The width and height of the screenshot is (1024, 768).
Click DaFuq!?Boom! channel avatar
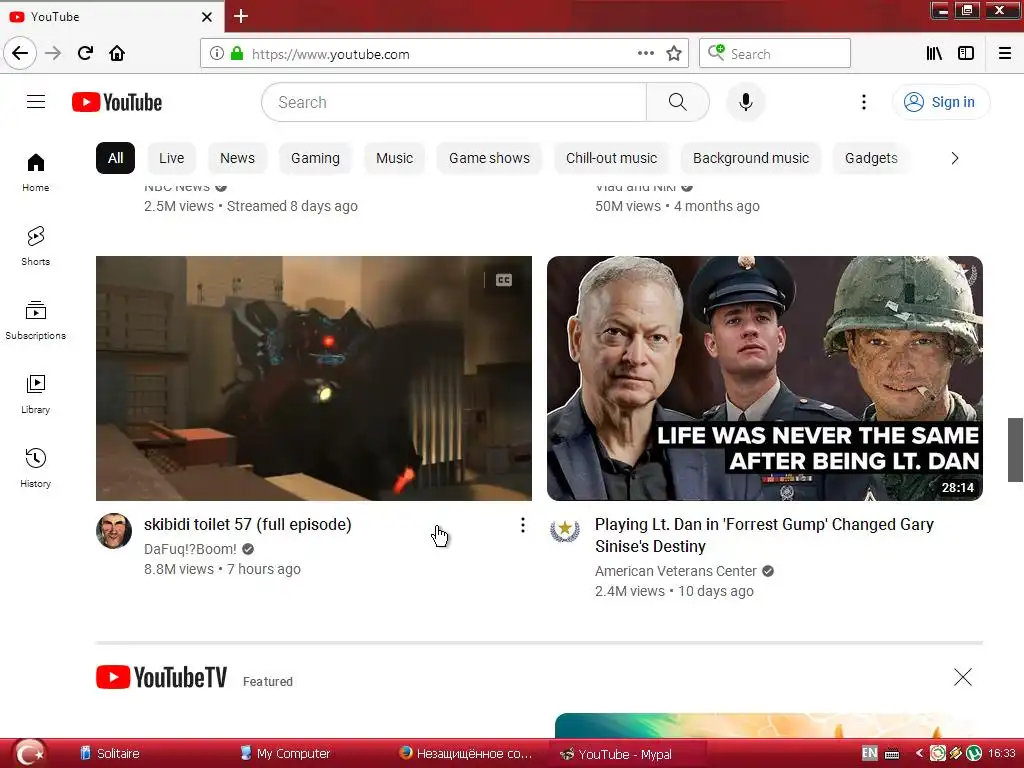coord(114,531)
